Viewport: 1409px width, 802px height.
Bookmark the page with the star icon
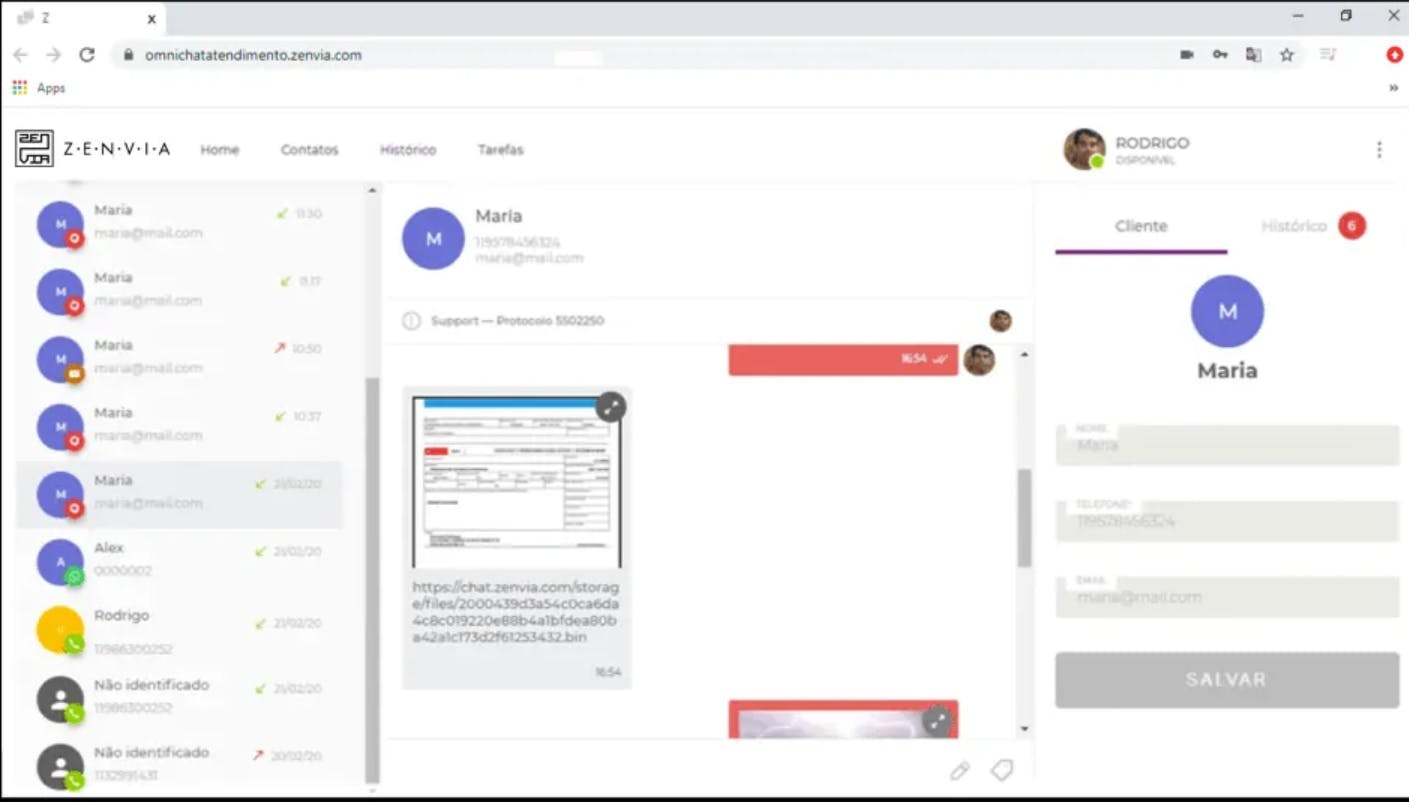[x=1287, y=55]
